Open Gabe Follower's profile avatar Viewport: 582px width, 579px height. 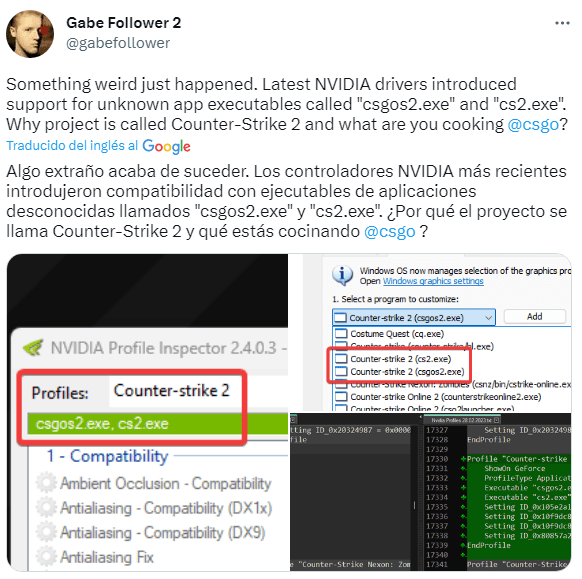30,34
